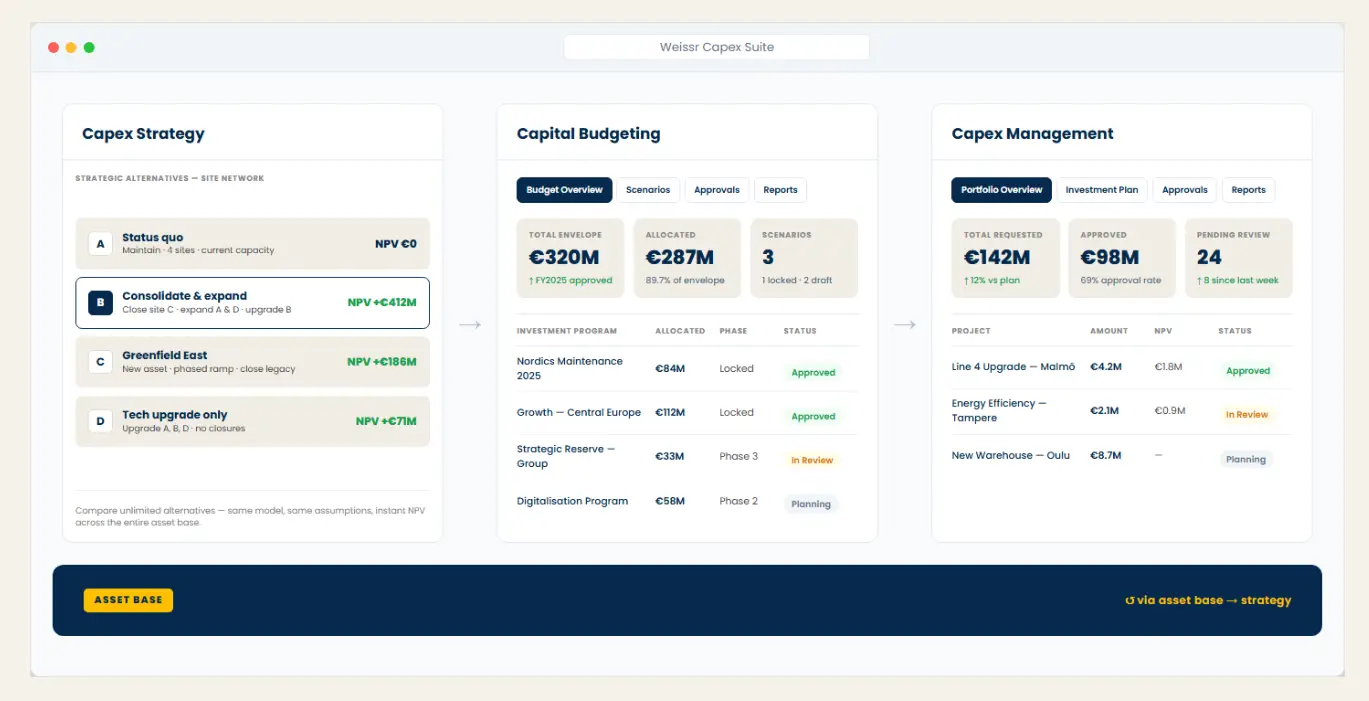Click the Phase 3 cell
The height and width of the screenshot is (701, 1369).
coord(739,456)
